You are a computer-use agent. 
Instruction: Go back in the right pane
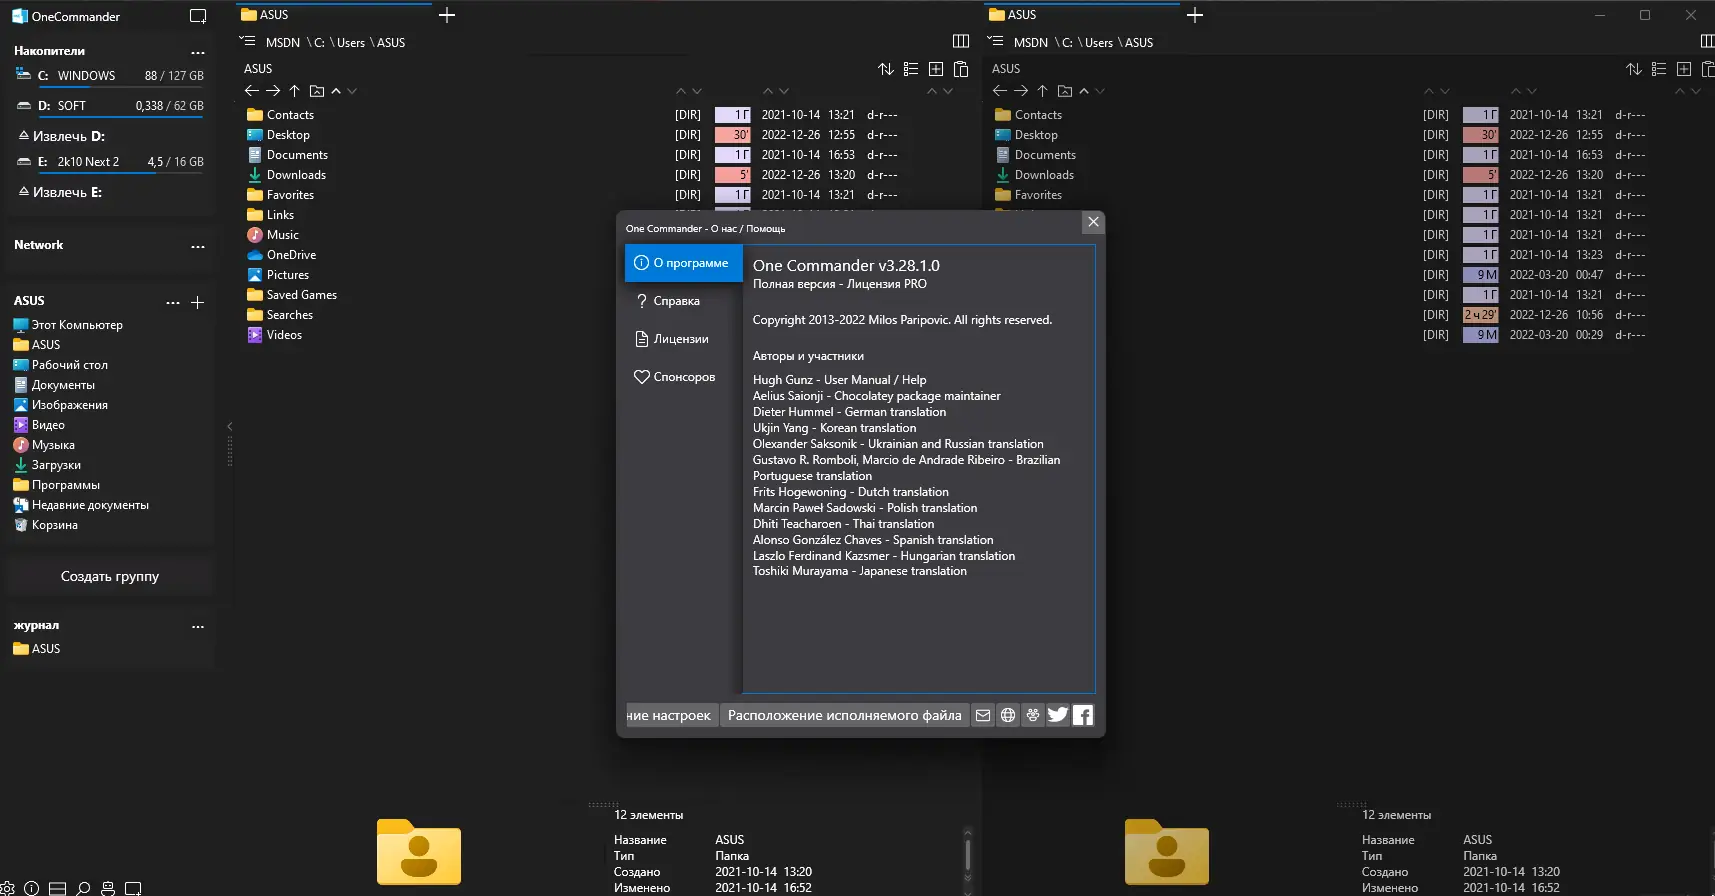click(x=1000, y=91)
